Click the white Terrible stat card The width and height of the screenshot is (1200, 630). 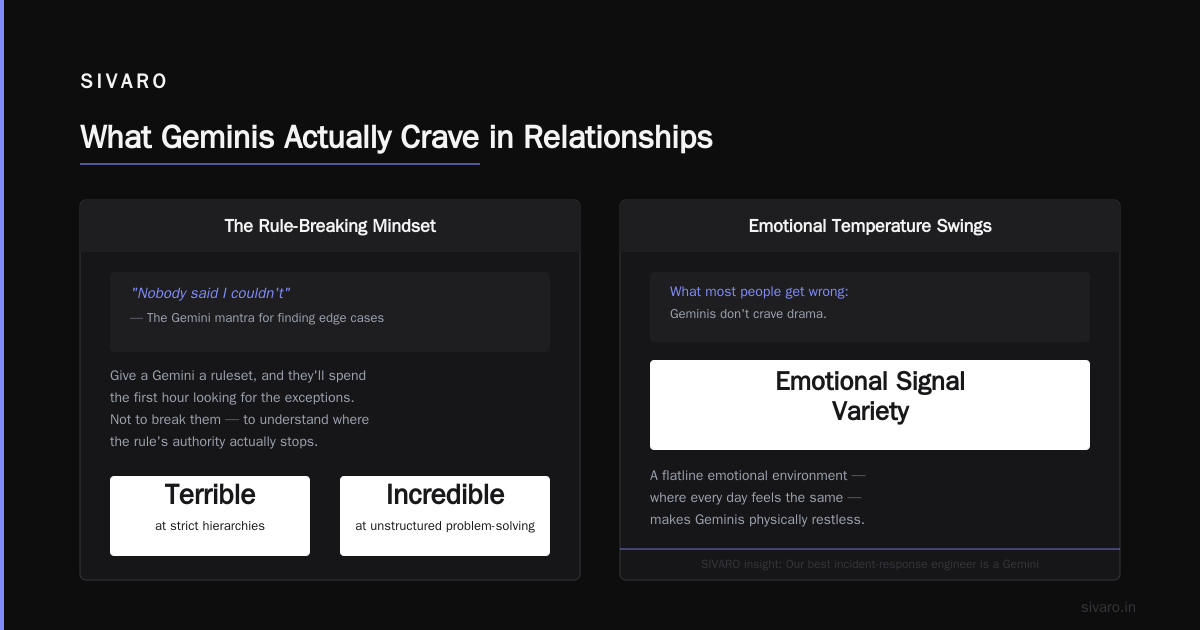210,516
